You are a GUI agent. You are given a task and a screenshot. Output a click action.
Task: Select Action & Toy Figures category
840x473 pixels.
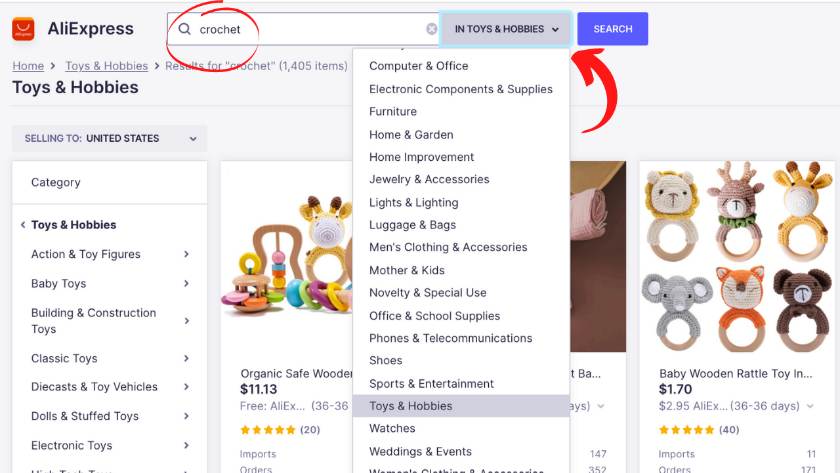tap(86, 254)
